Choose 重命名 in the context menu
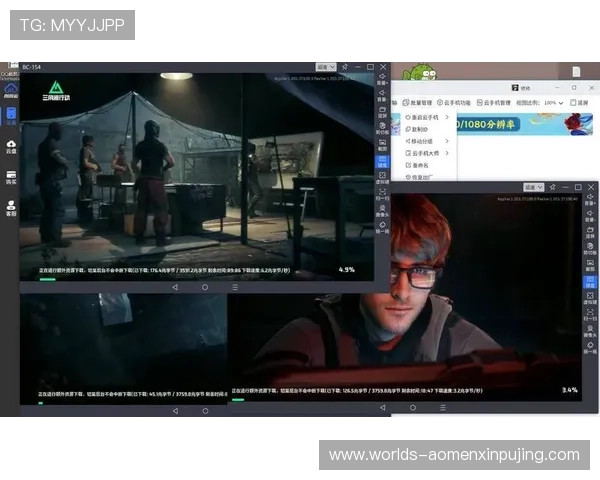 [418, 165]
